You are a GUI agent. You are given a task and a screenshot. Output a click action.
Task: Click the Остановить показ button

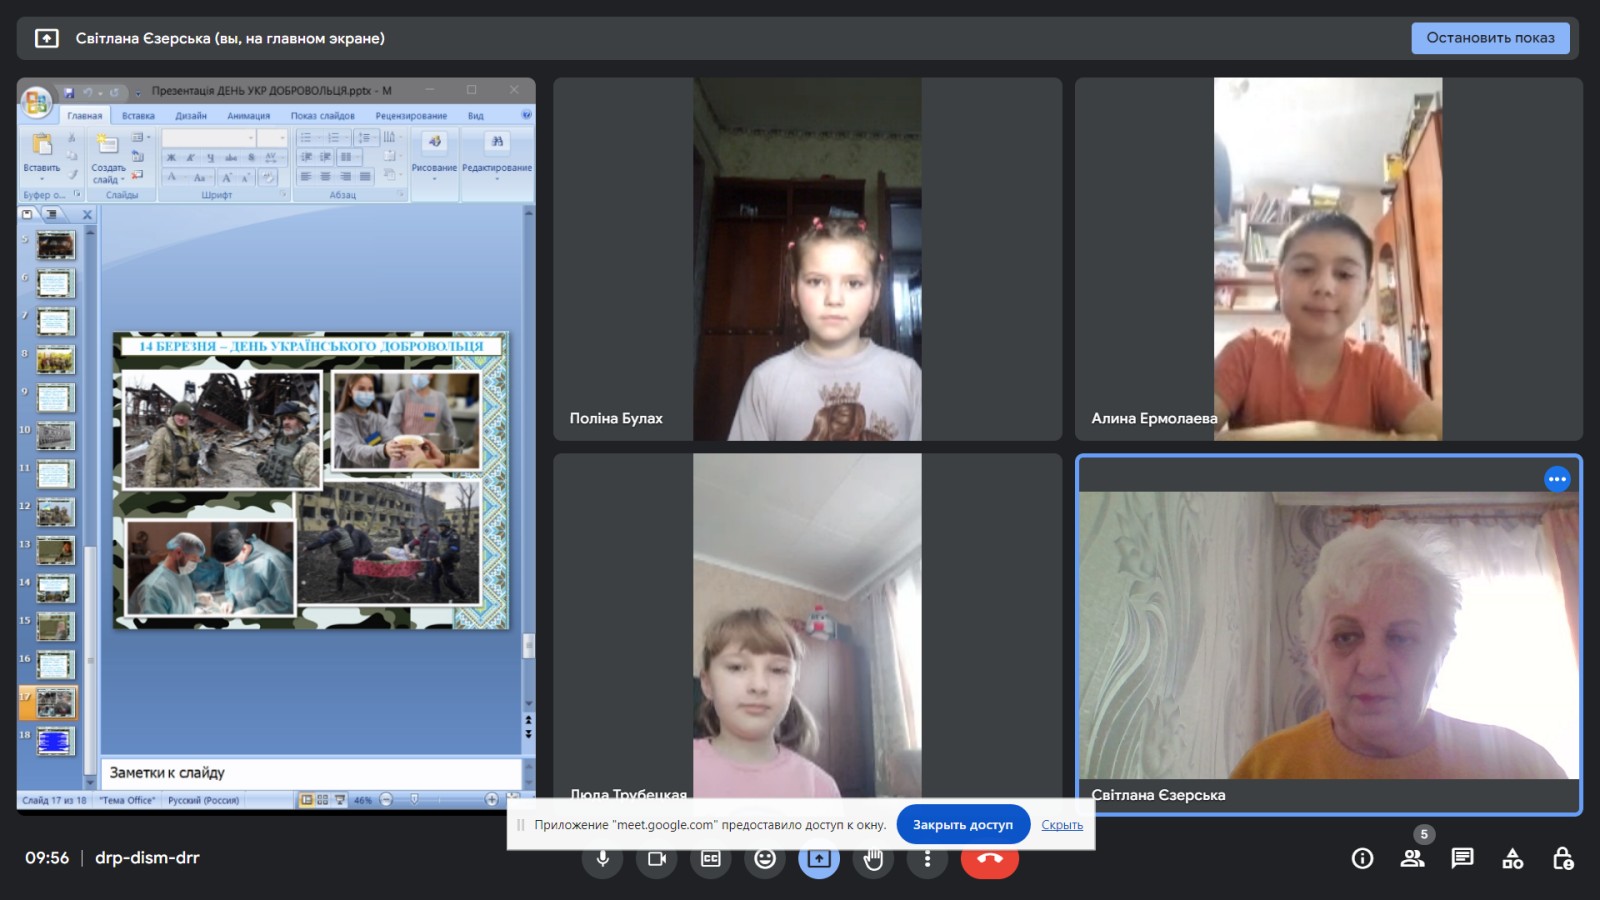coord(1490,38)
